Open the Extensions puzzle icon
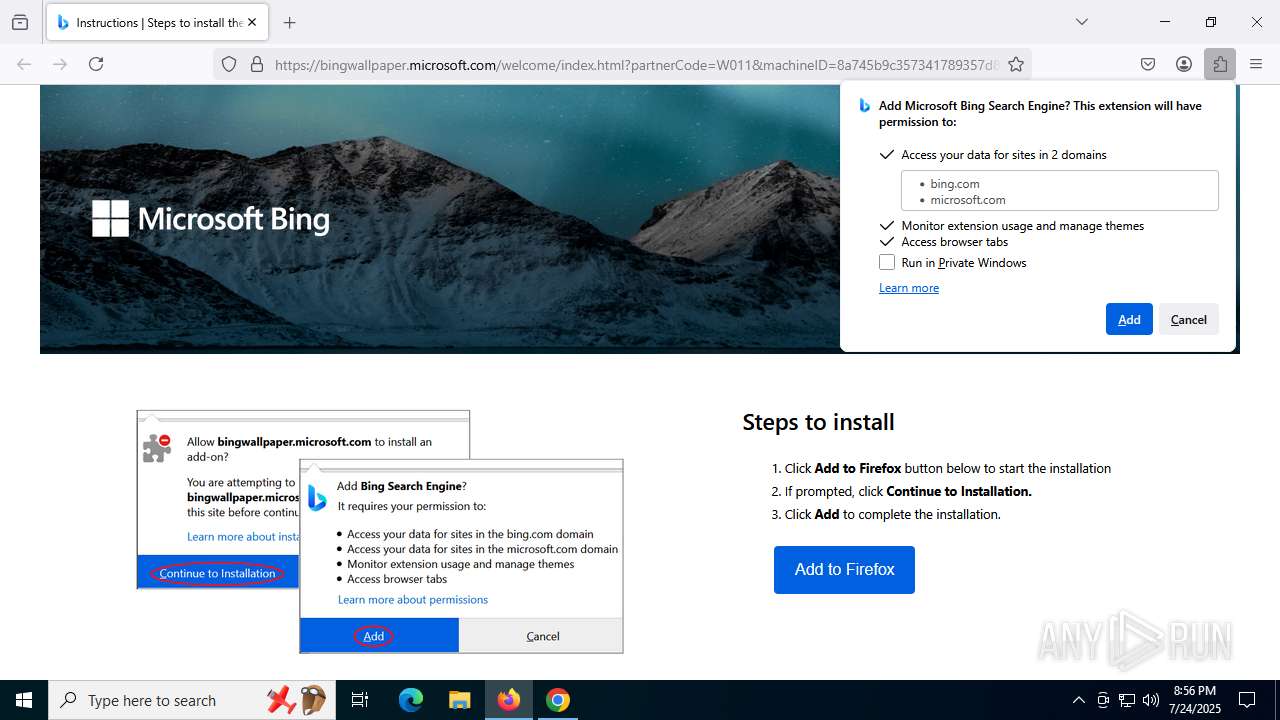Image resolution: width=1280 pixels, height=720 pixels. coord(1220,64)
